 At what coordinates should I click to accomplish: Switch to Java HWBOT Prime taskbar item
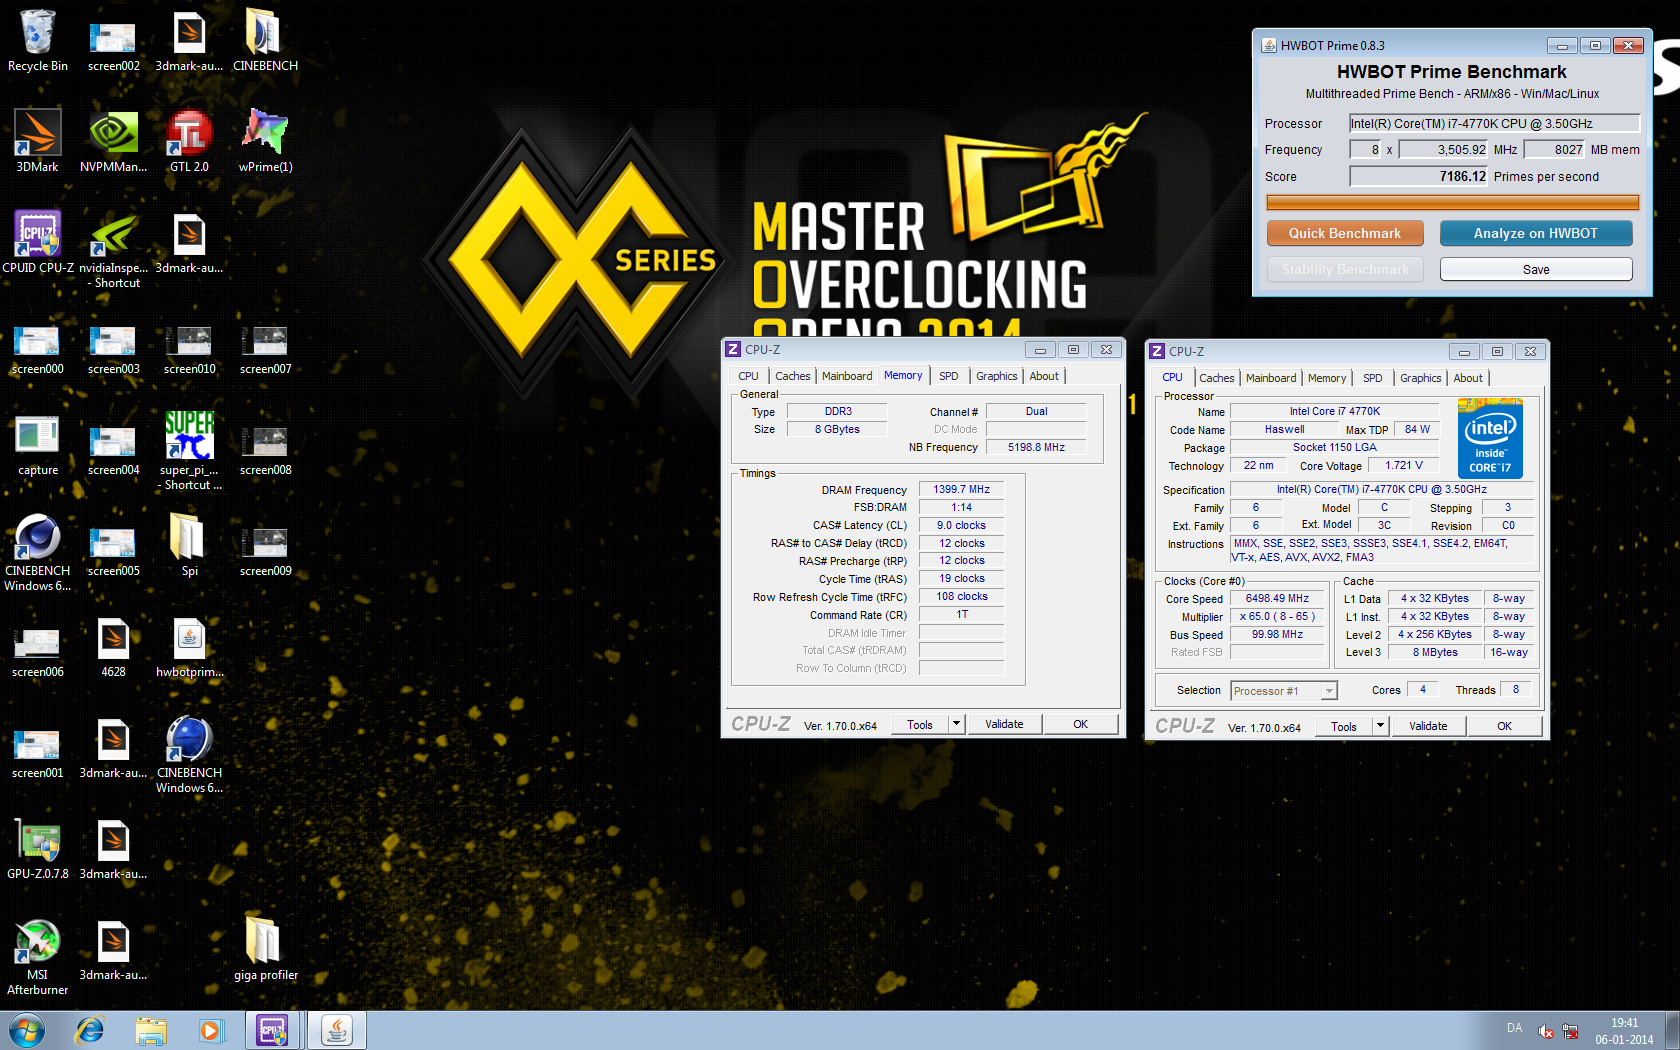tap(337, 1030)
